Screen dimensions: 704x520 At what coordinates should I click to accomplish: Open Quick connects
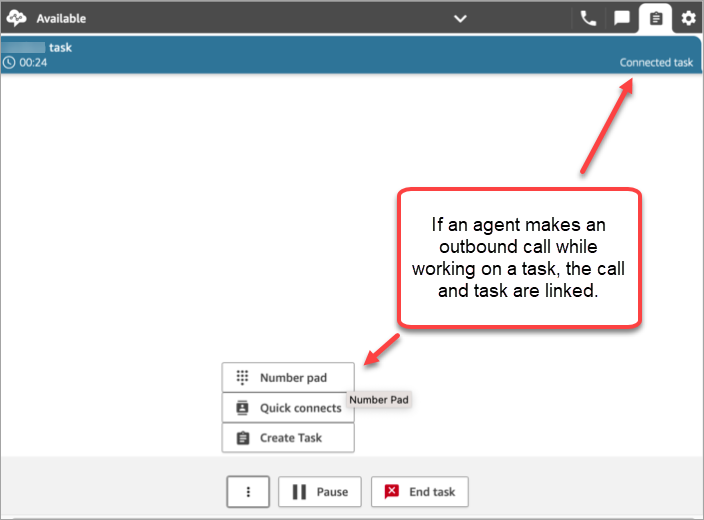pyautogui.click(x=288, y=408)
